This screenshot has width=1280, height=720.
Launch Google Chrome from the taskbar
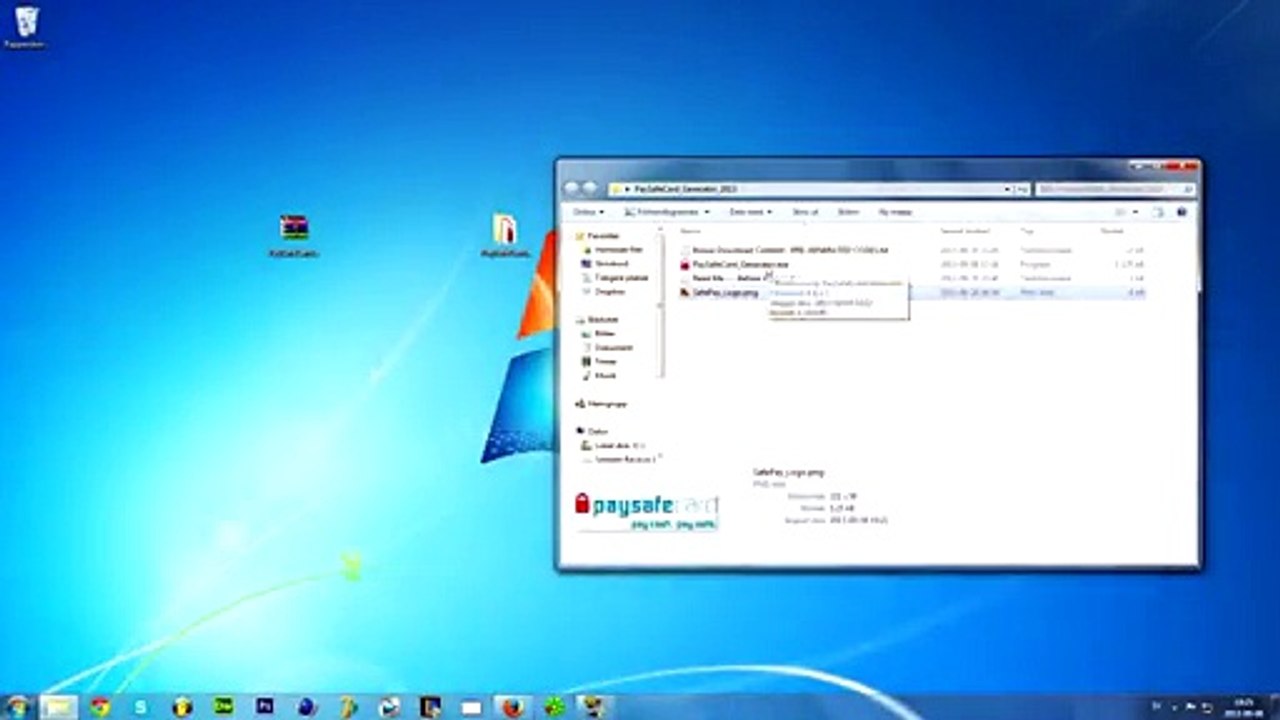tap(100, 707)
